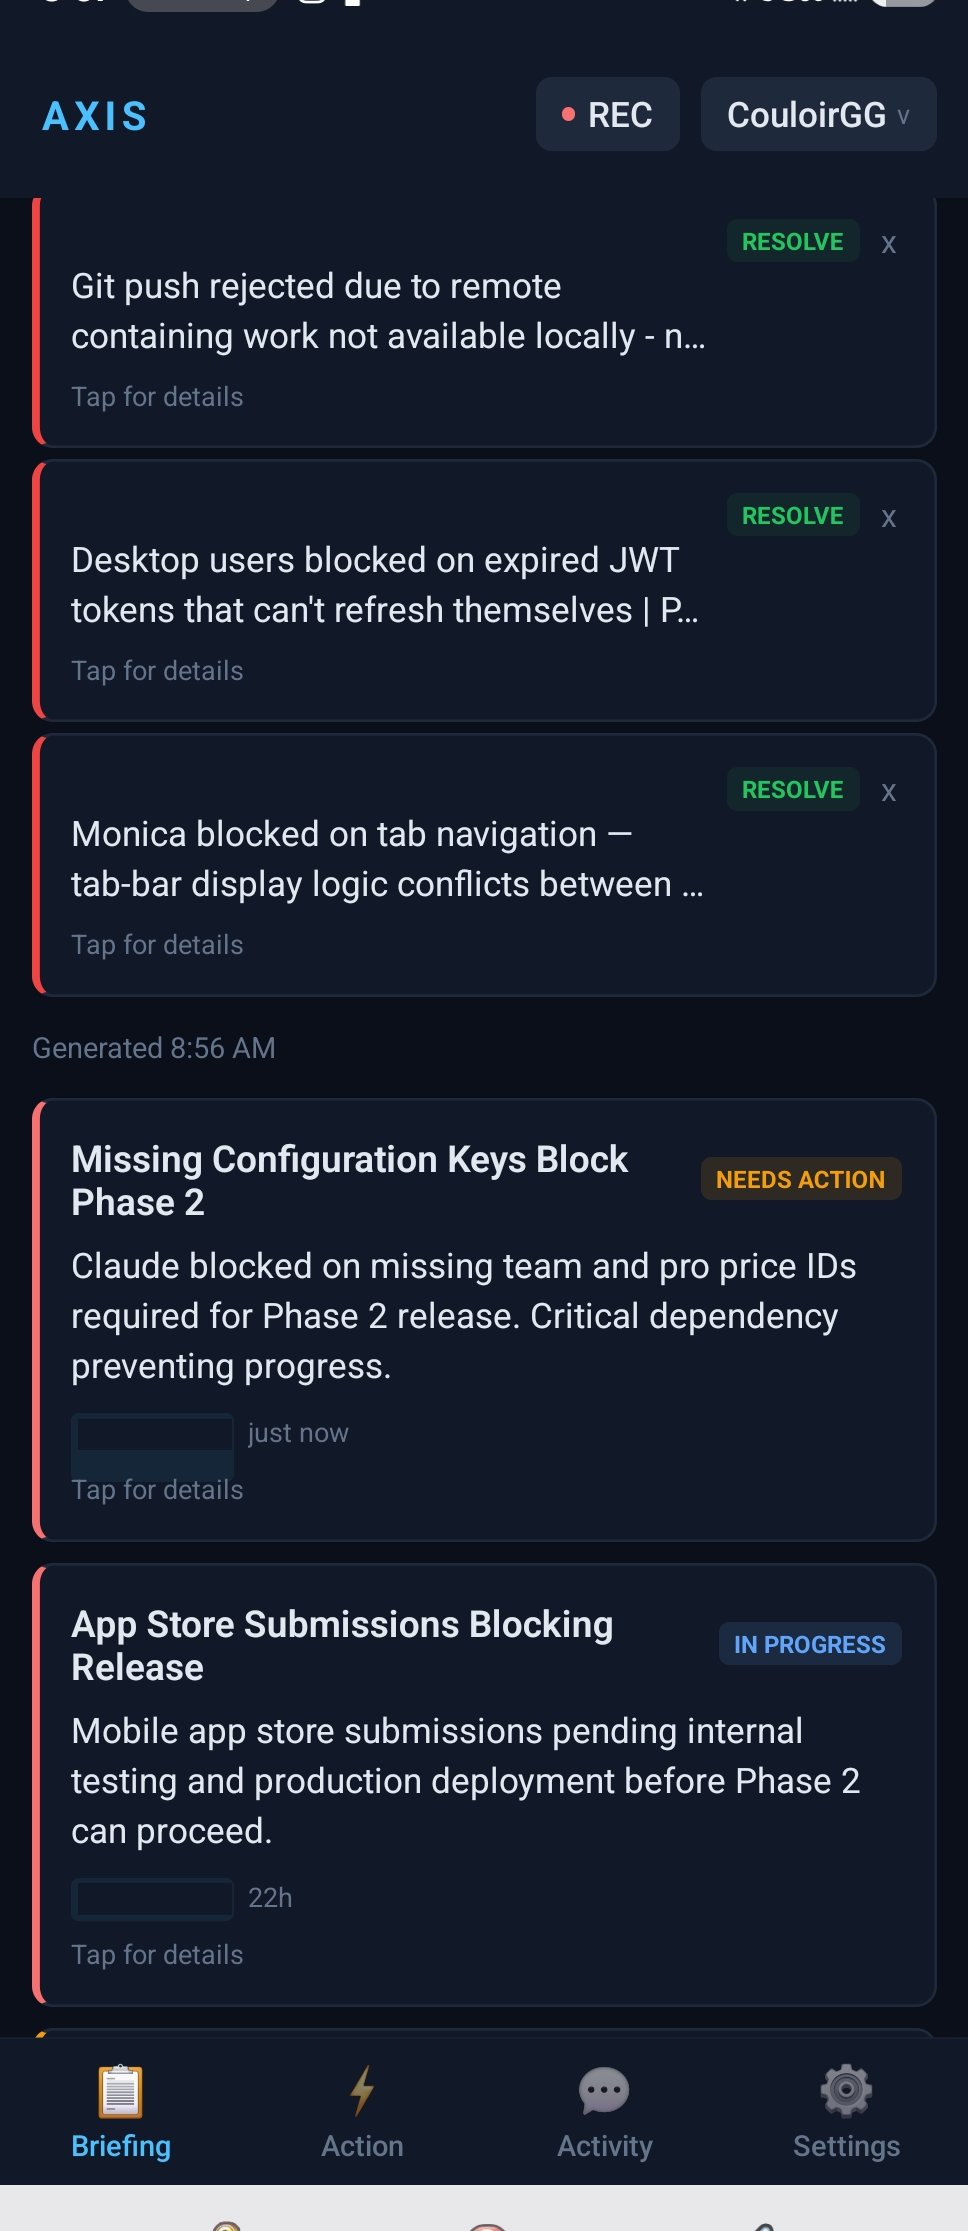
Task: Open the Settings gear icon
Action: [846, 2091]
